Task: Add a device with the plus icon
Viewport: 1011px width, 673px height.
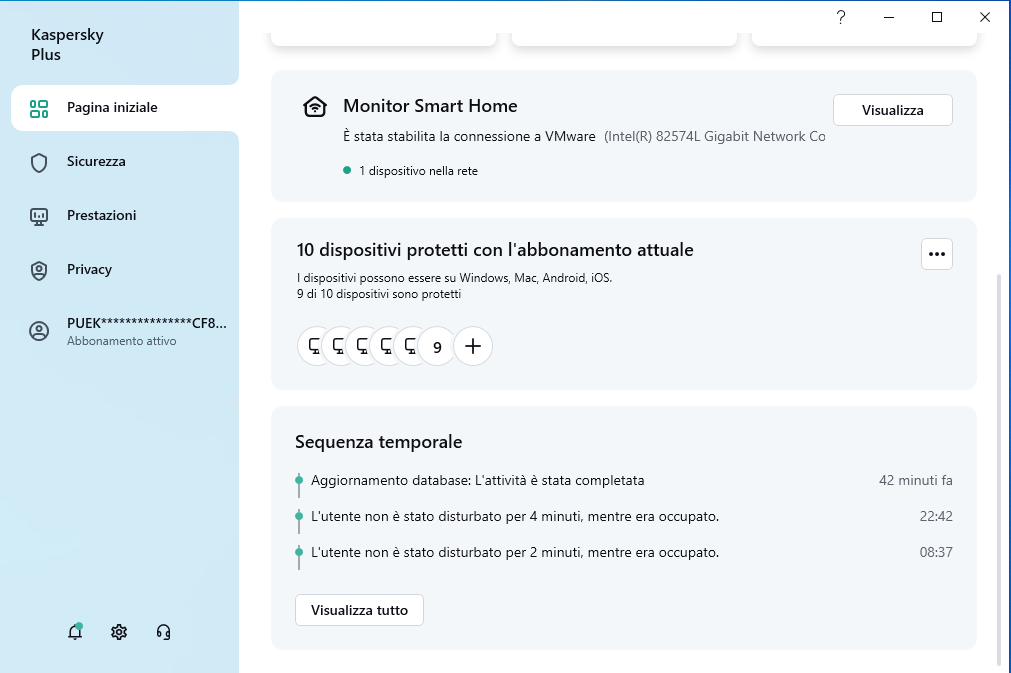Action: pos(473,346)
